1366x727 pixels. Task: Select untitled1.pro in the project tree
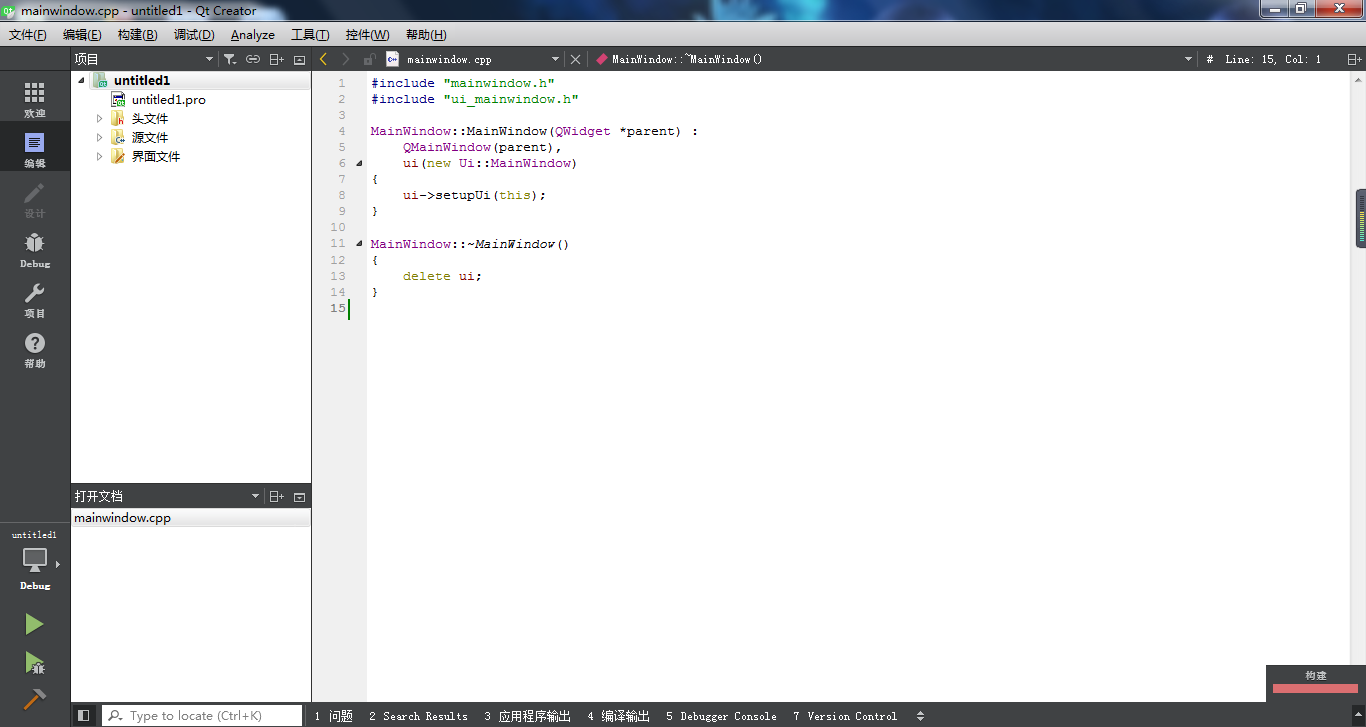pyautogui.click(x=169, y=99)
